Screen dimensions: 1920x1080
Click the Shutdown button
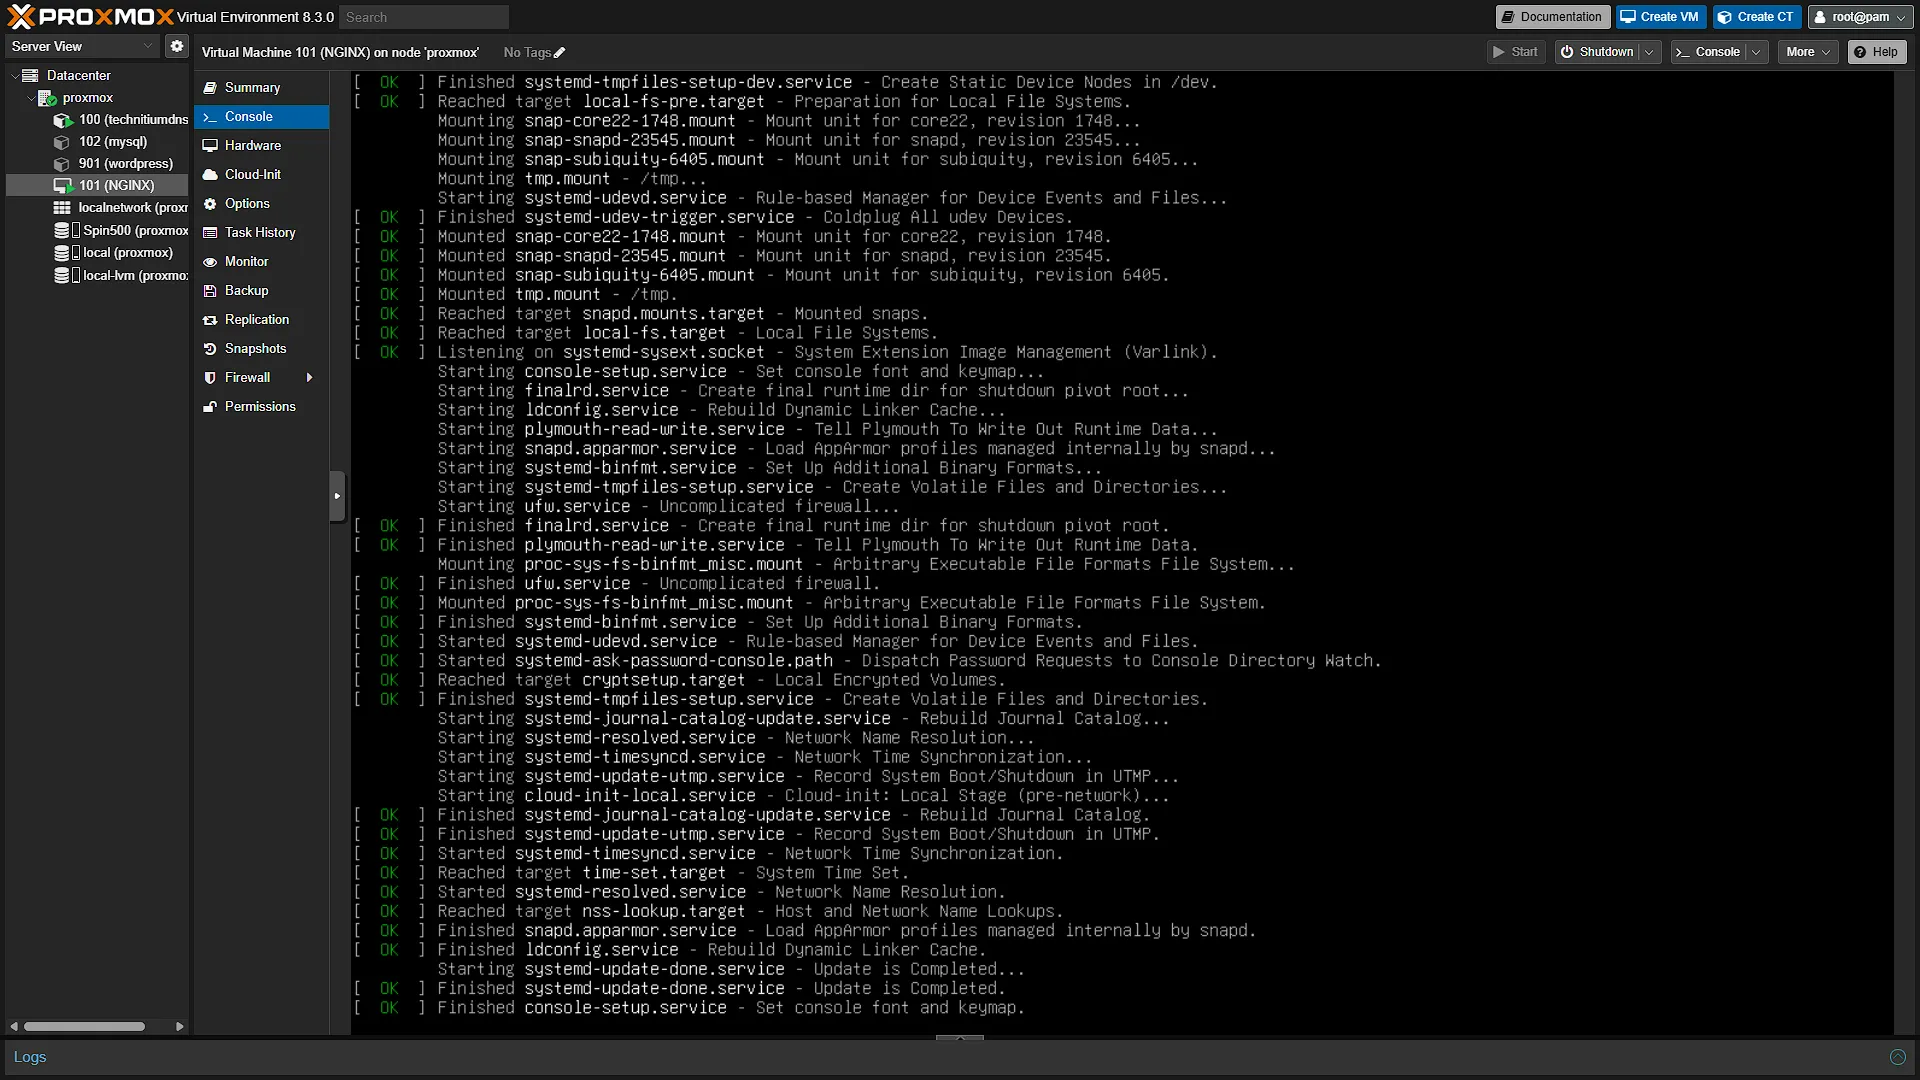(x=1597, y=52)
